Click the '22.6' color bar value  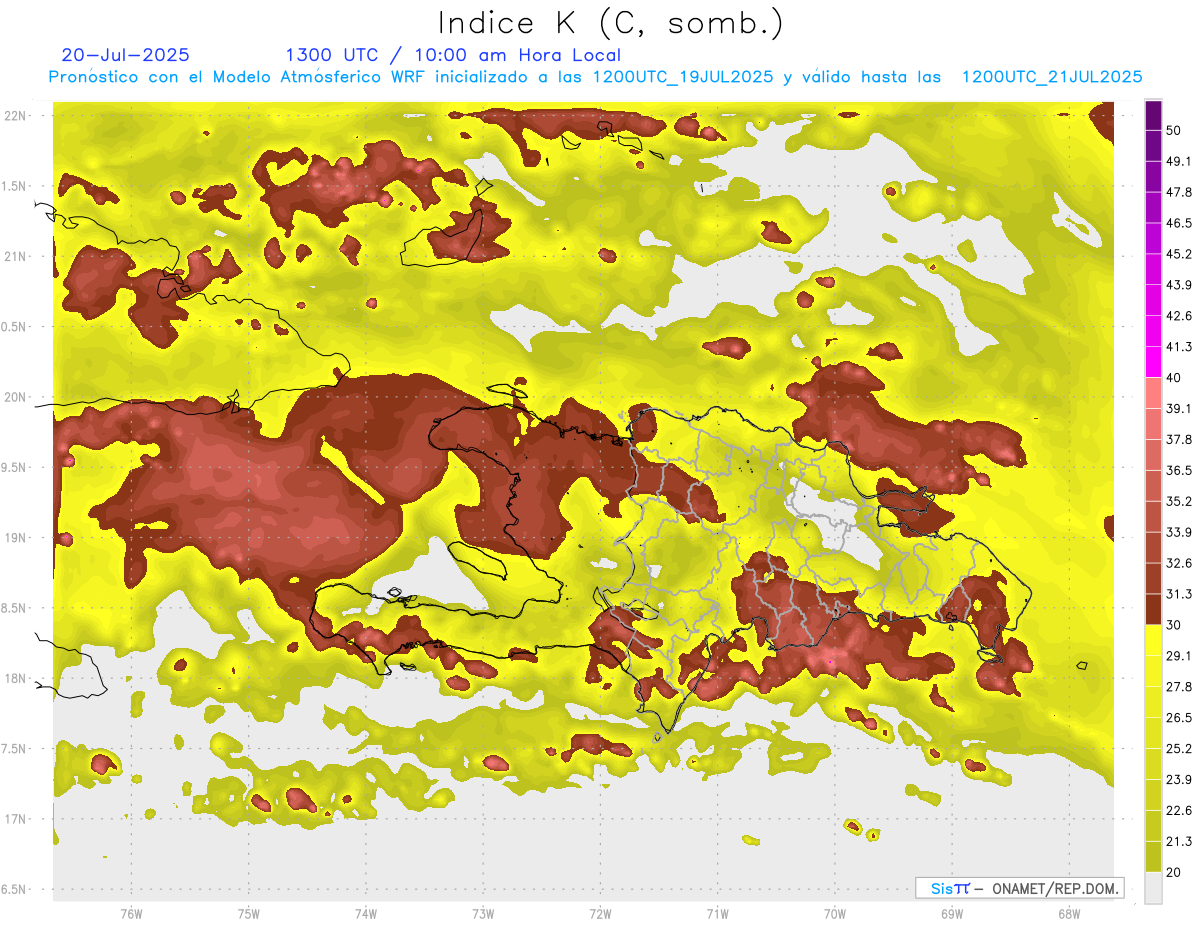1179,811
